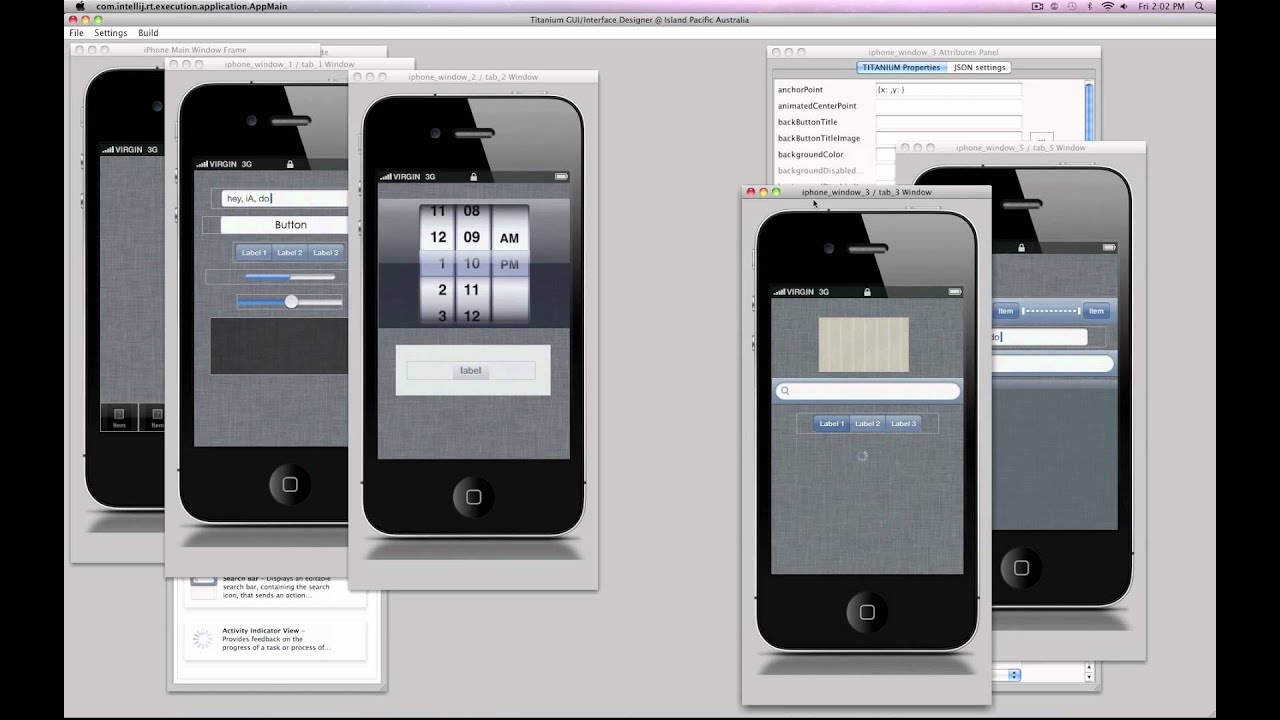Focus the iPhone Main Window Frame title bar
This screenshot has width=1280, height=720.
click(x=195, y=50)
